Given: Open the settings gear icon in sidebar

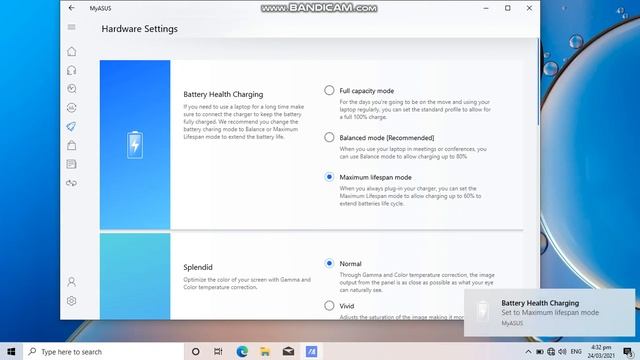Looking at the screenshot, I should pos(71,301).
